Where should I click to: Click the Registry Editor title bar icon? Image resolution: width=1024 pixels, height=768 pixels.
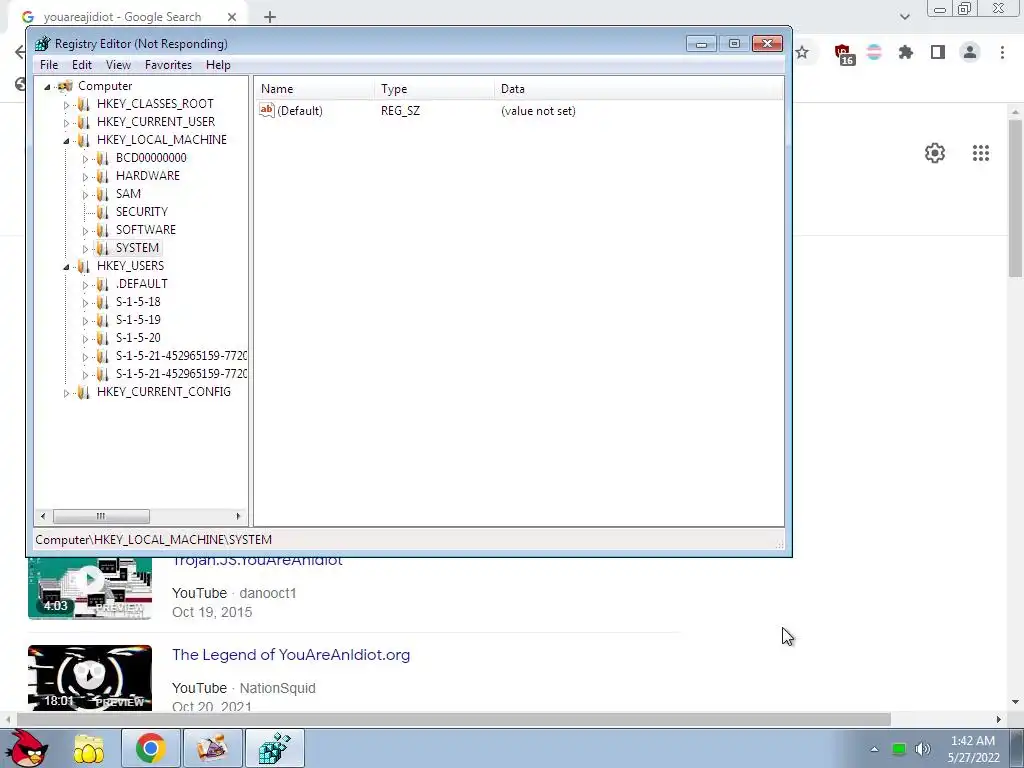click(43, 44)
